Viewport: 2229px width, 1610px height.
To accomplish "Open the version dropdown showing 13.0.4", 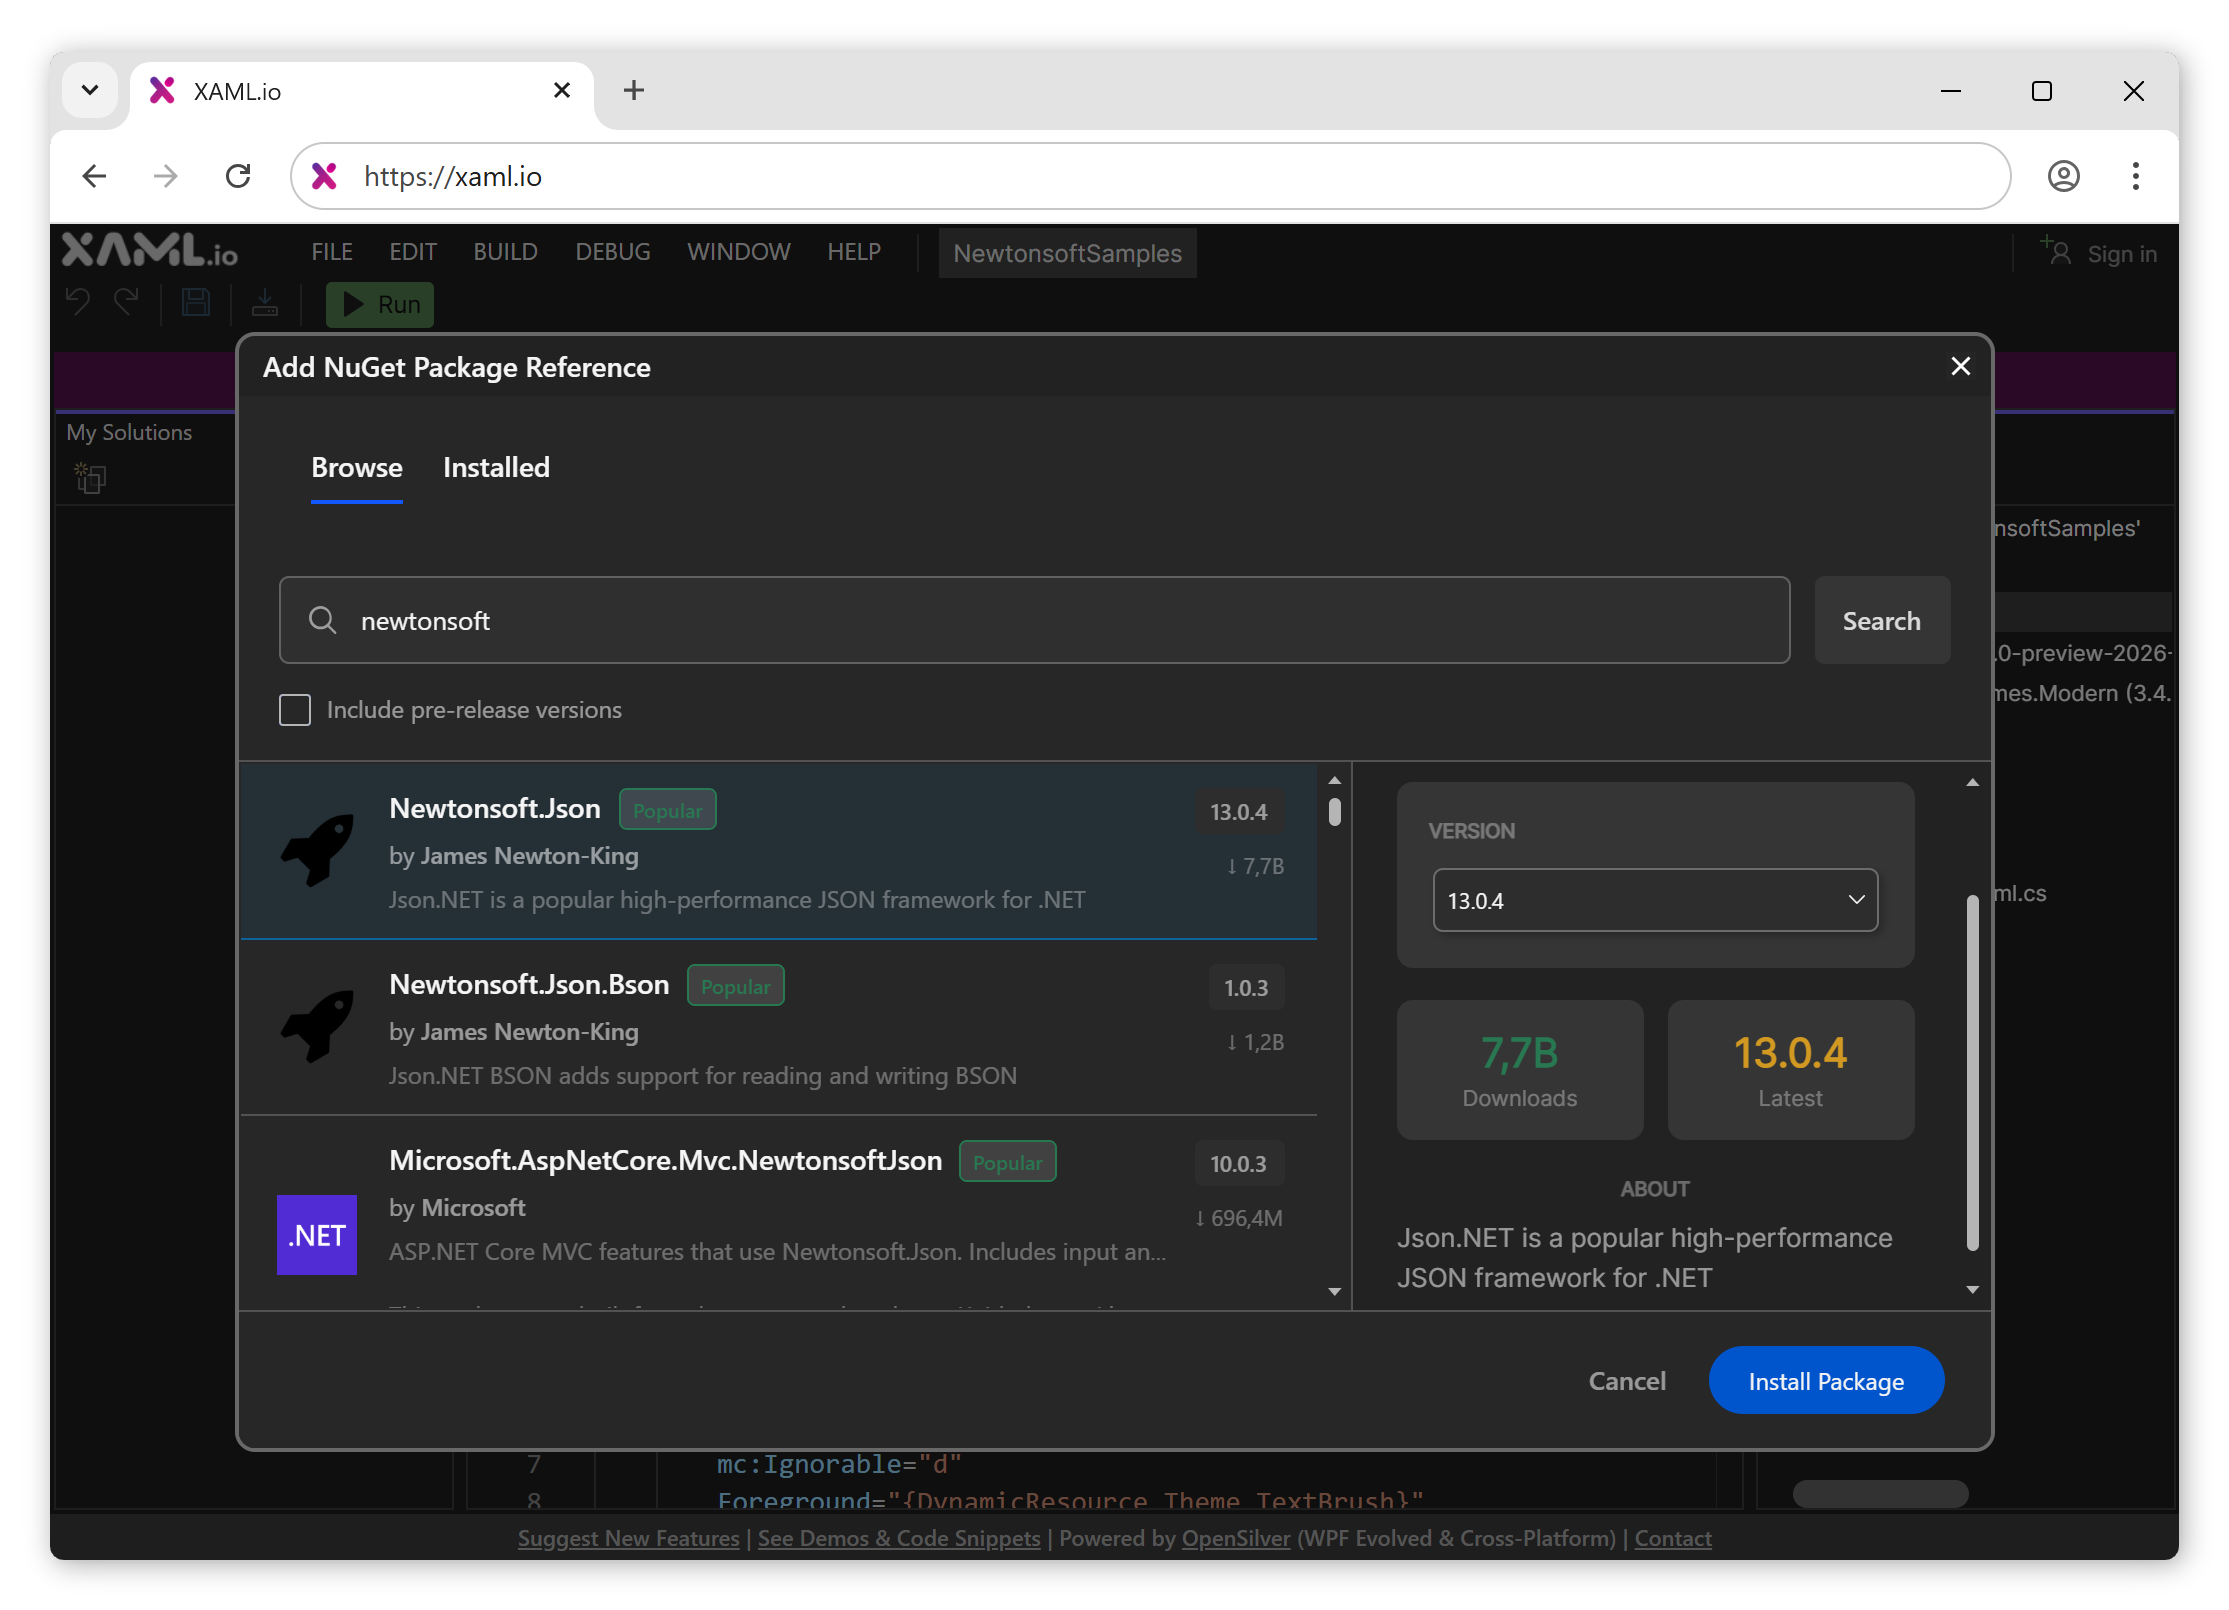I will pyautogui.click(x=1655, y=900).
